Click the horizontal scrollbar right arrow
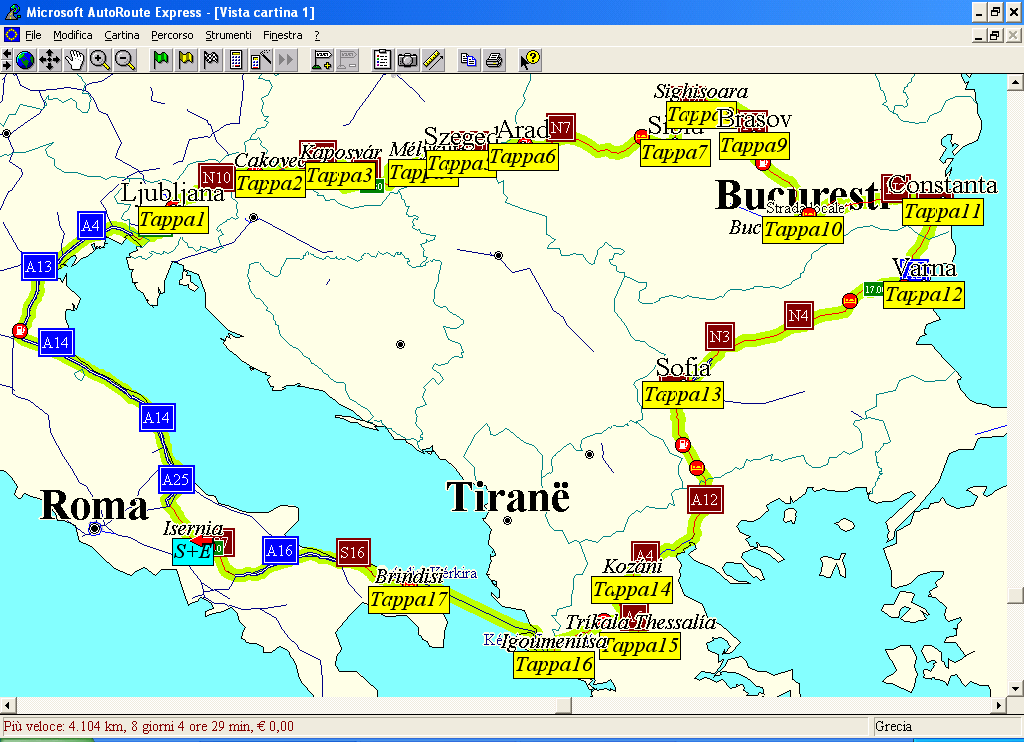Screen dimensions: 1024x742 pyautogui.click(x=999, y=705)
